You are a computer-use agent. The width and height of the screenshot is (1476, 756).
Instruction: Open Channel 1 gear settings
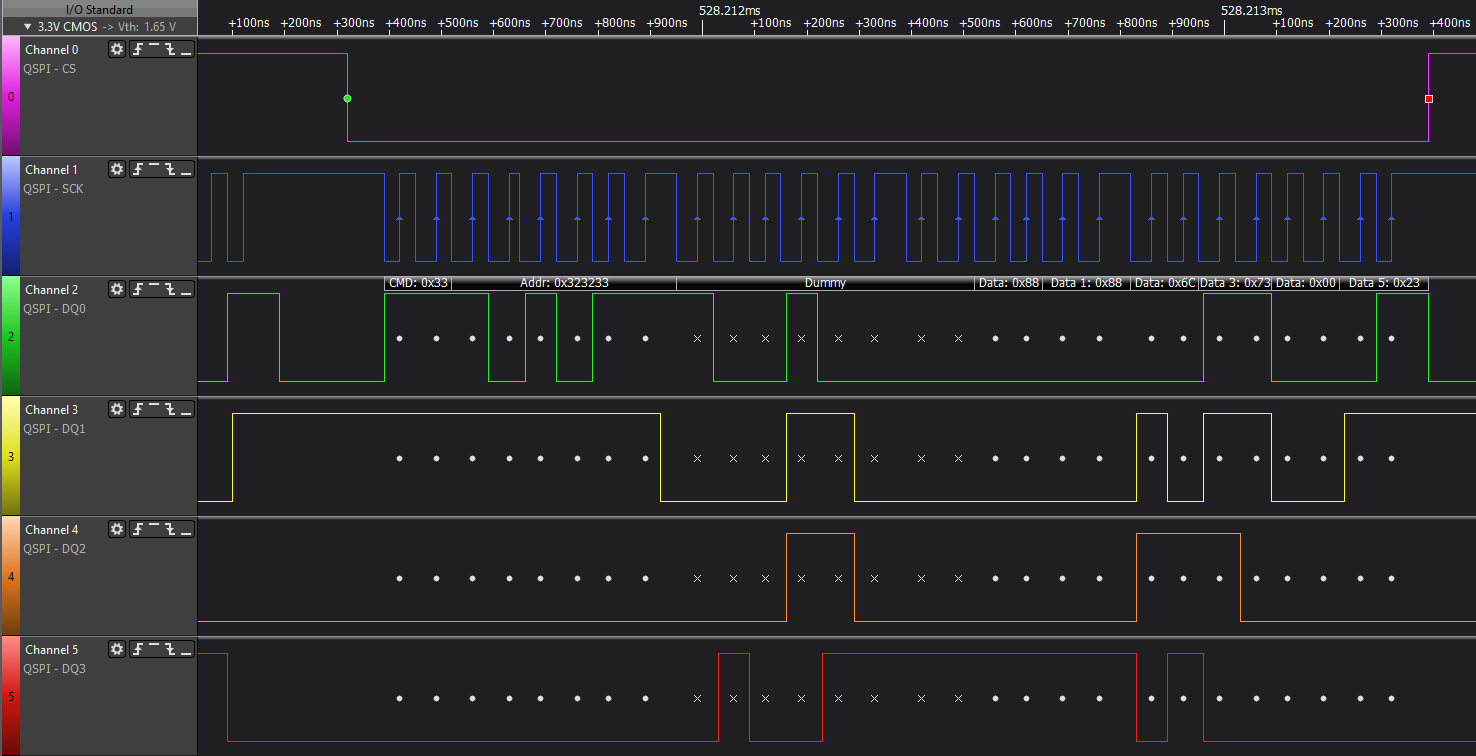[x=117, y=170]
